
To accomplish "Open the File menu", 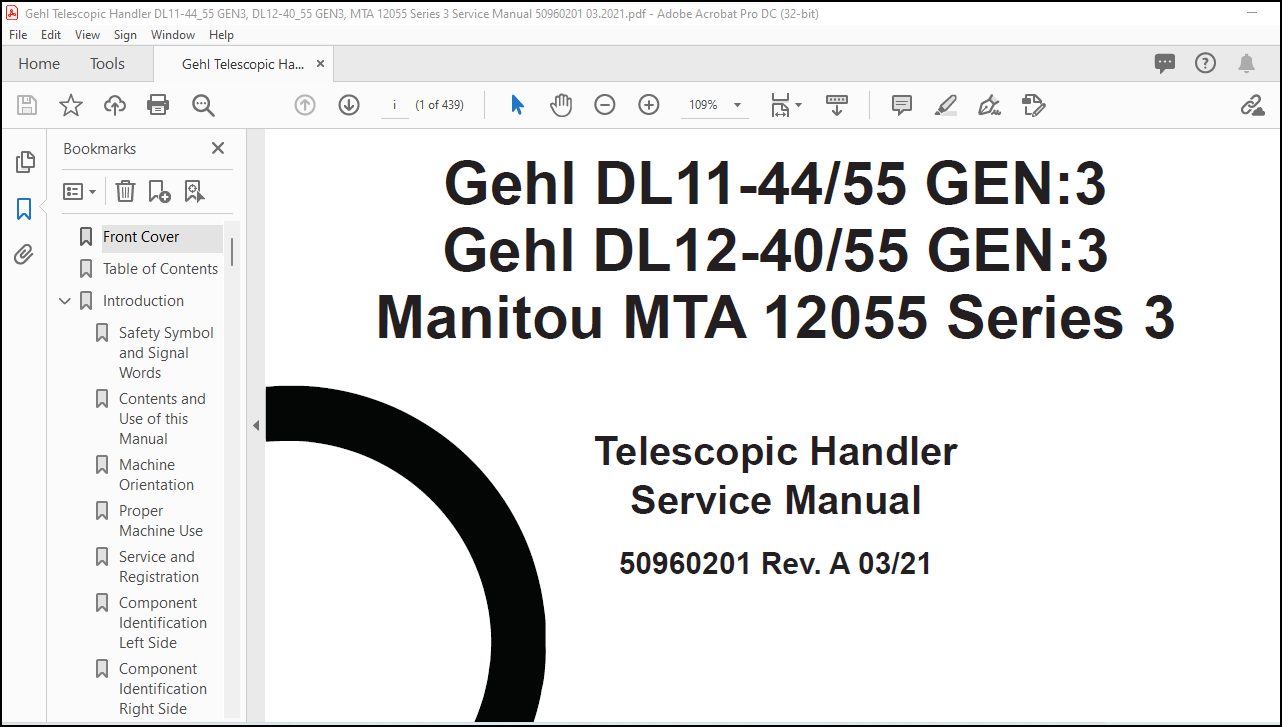I will pos(18,34).
